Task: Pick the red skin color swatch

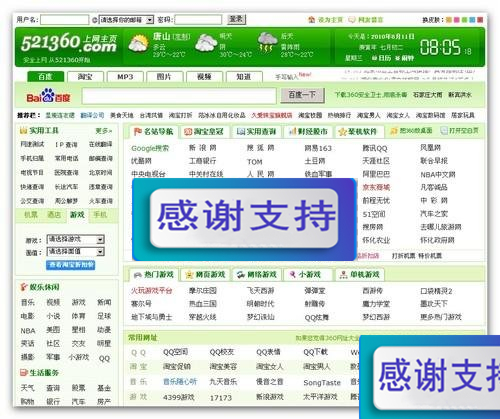Action: pyautogui.click(x=480, y=20)
